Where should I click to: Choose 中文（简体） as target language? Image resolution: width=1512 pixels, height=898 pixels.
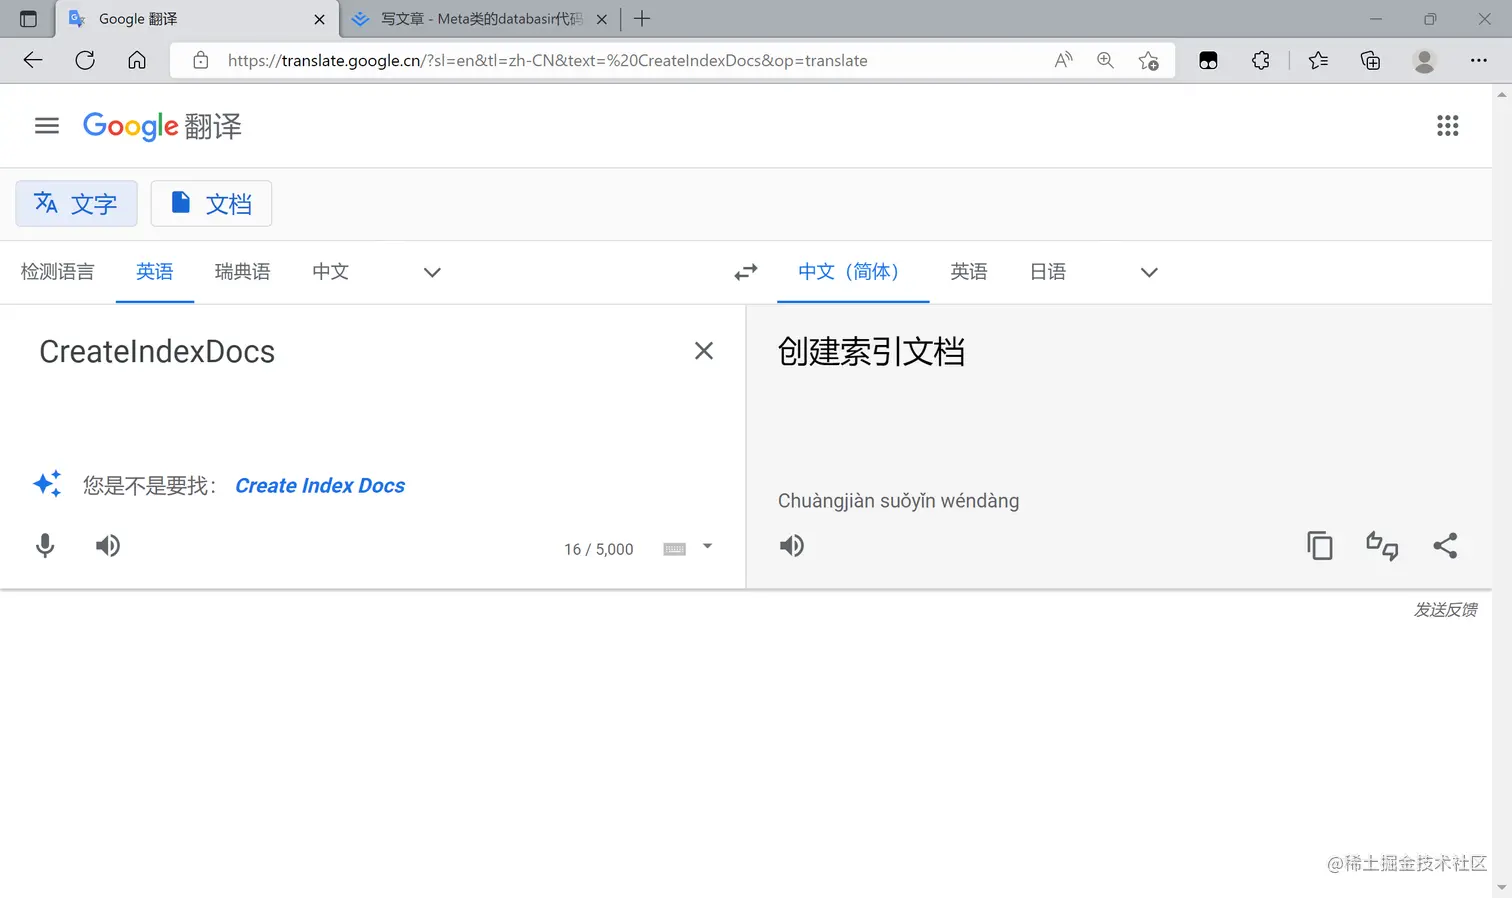coord(853,272)
